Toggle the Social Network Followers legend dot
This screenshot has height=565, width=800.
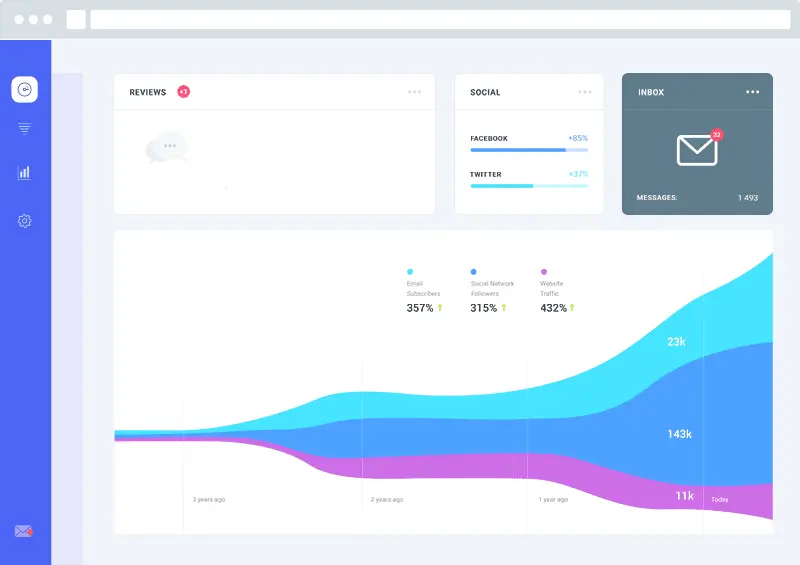tap(473, 272)
